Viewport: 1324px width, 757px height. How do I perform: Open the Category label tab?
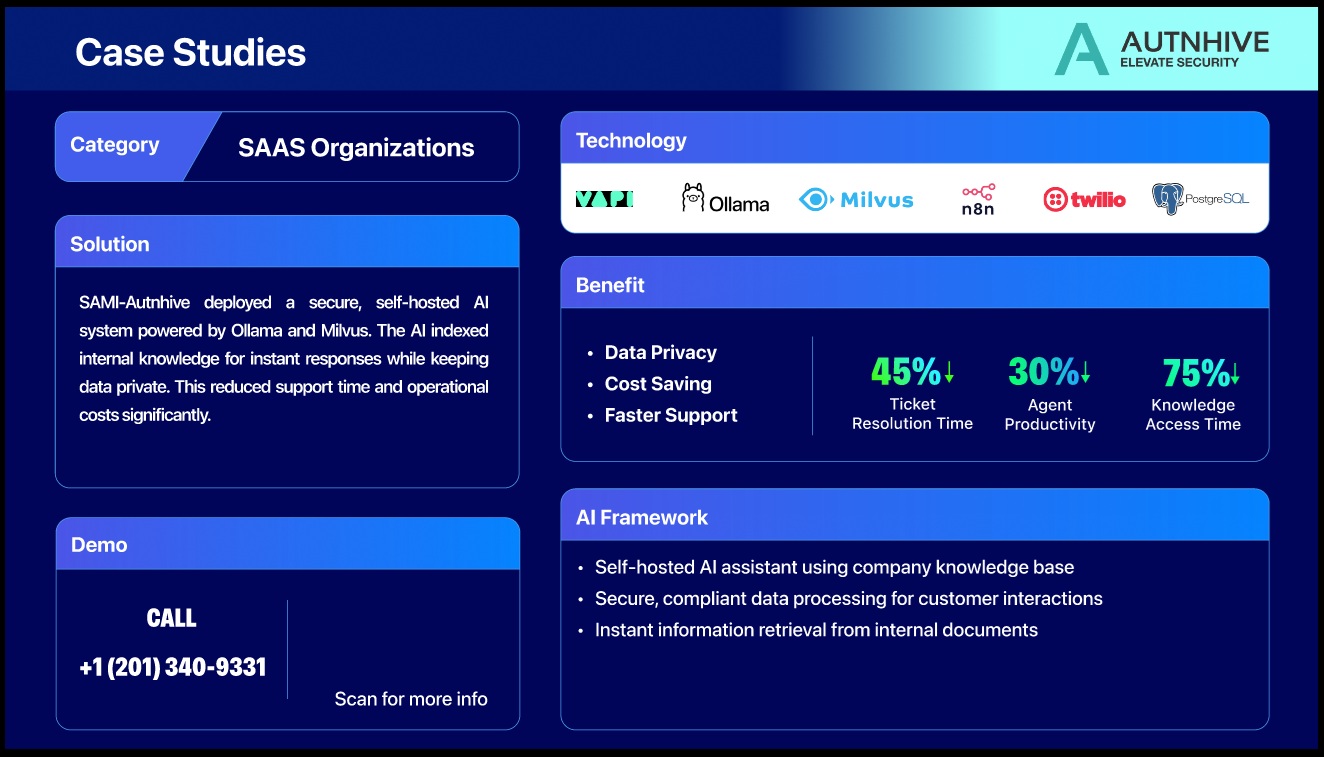(115, 144)
